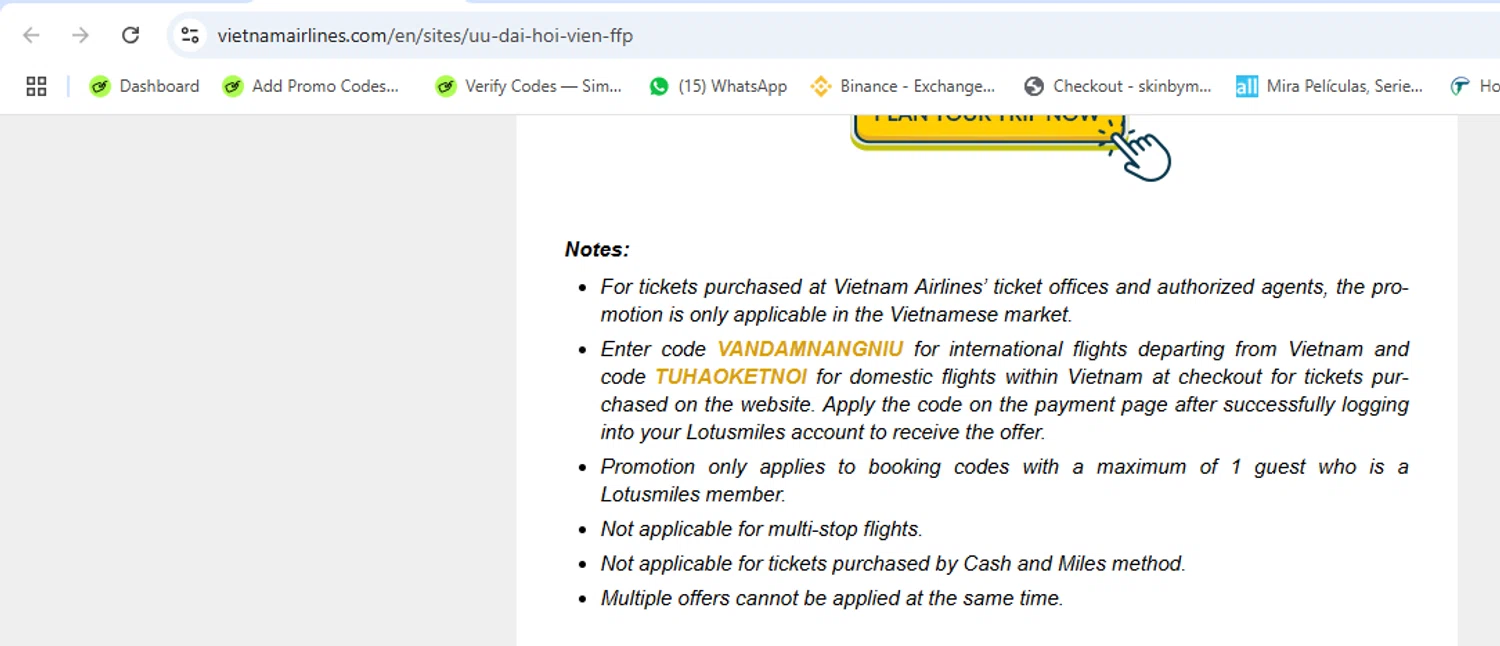This screenshot has height=646, width=1500.
Task: Click the Dashboard bookmark favicon
Action: 99,87
